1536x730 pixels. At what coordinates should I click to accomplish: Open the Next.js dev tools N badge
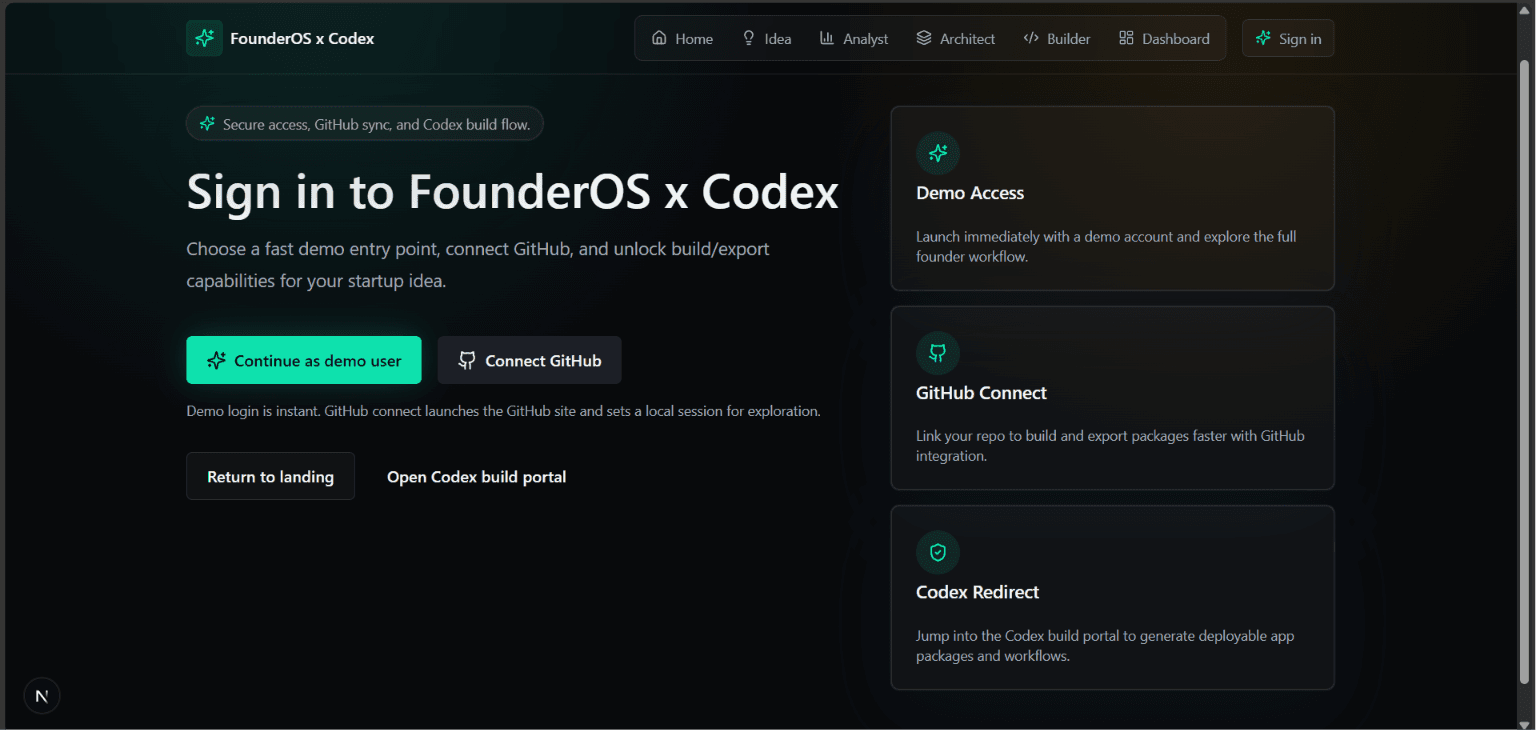pyautogui.click(x=42, y=696)
